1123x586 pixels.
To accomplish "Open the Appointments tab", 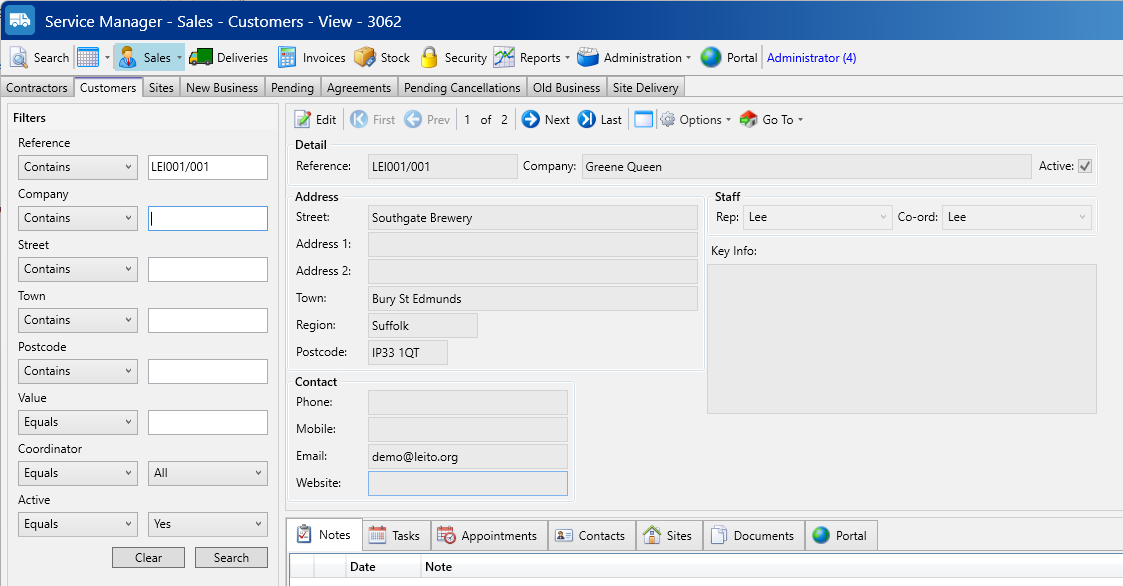I will pyautogui.click(x=489, y=536).
